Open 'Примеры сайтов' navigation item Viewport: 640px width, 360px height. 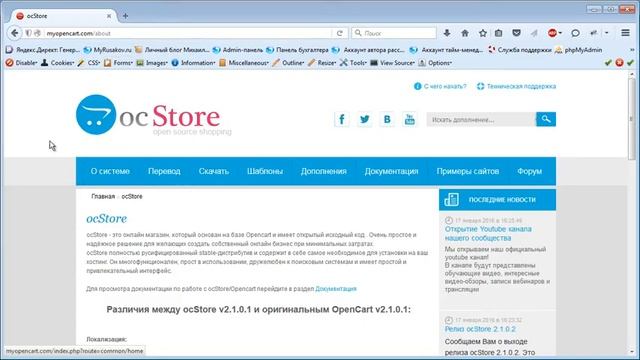[x=468, y=171]
